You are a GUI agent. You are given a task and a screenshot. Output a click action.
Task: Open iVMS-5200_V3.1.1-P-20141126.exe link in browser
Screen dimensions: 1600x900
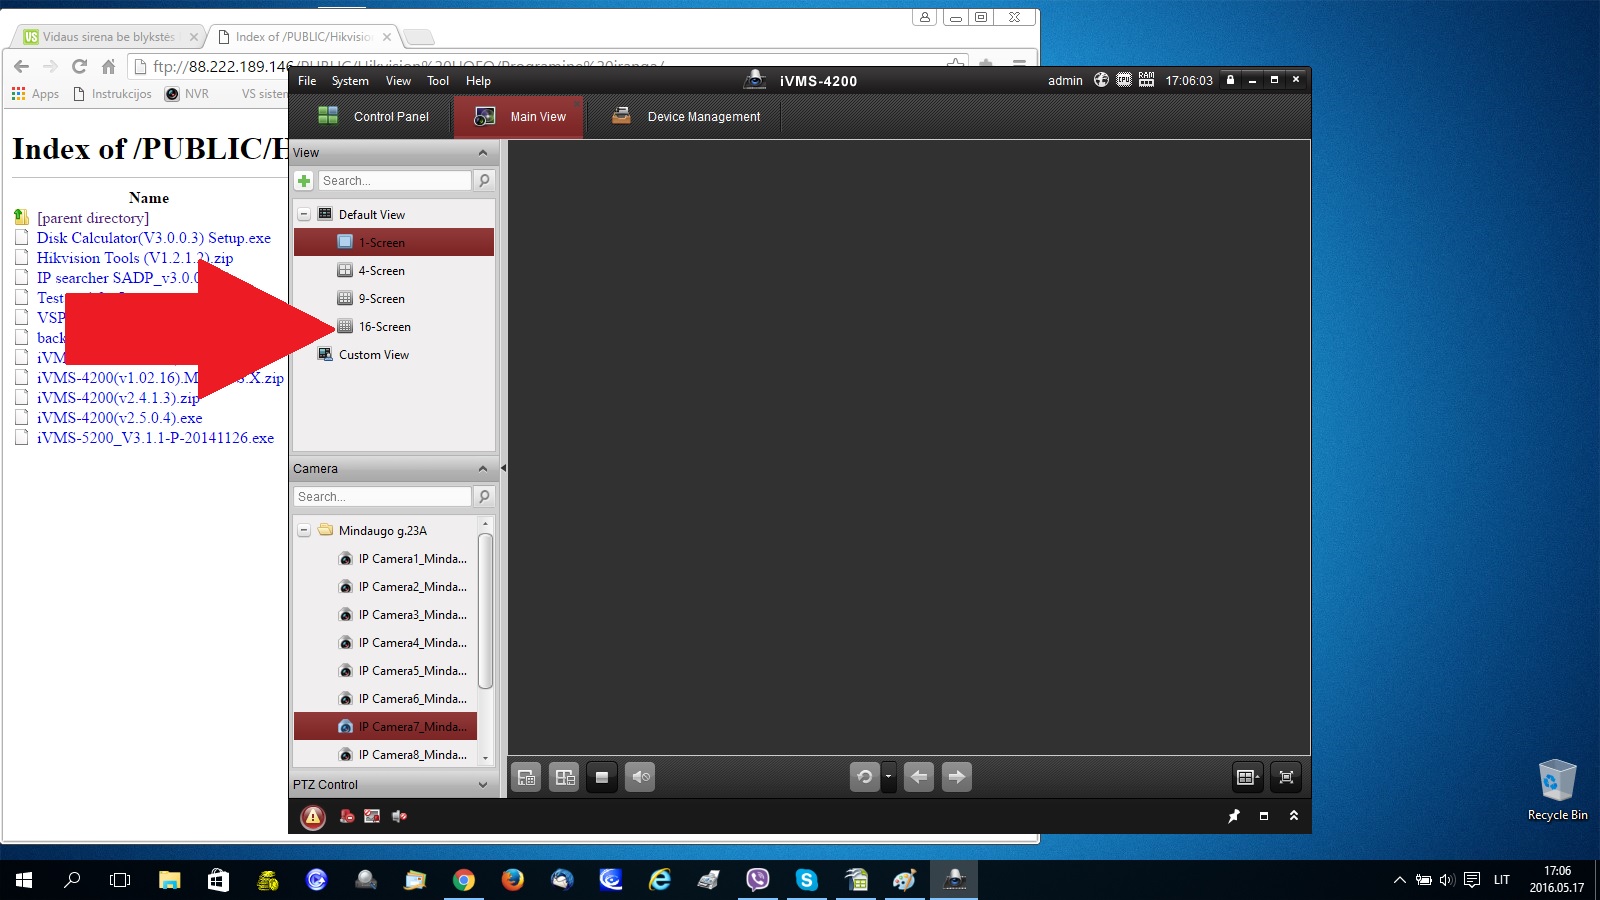click(155, 438)
